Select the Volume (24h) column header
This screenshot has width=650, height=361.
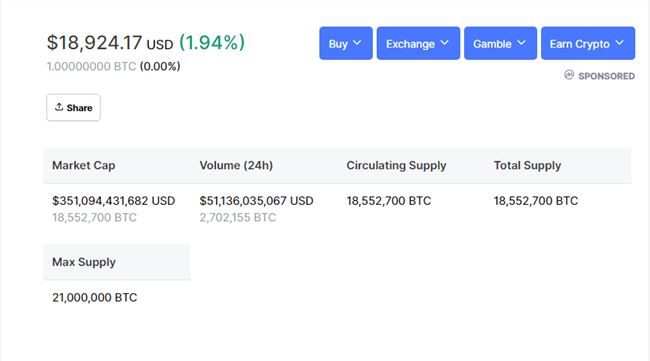tap(236, 165)
